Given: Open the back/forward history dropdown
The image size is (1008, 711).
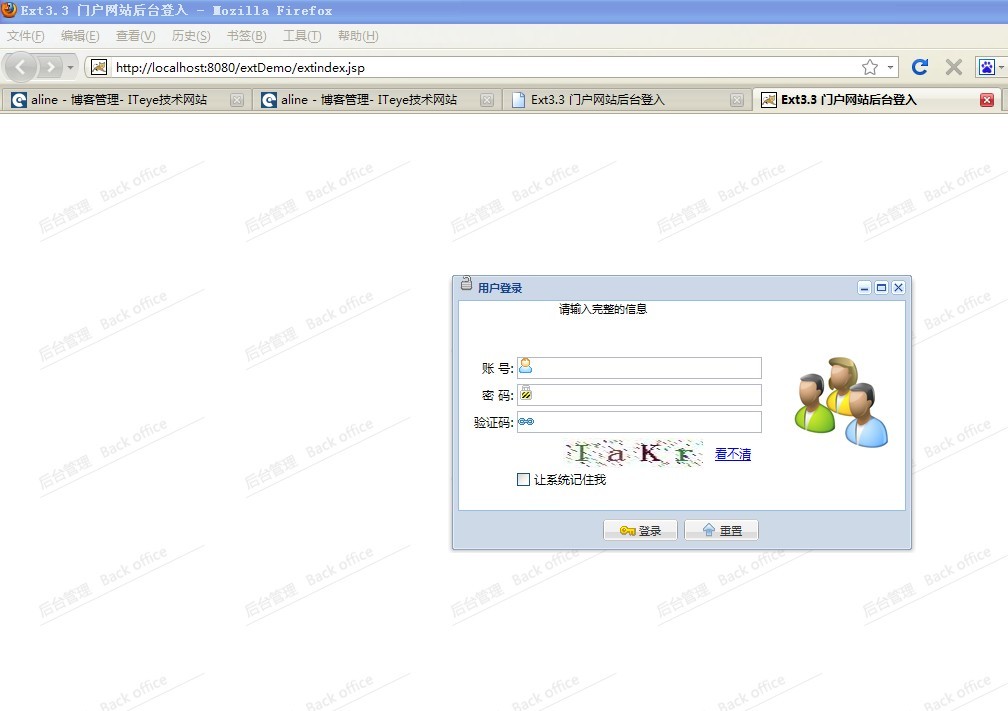Looking at the screenshot, I should click(x=71, y=67).
